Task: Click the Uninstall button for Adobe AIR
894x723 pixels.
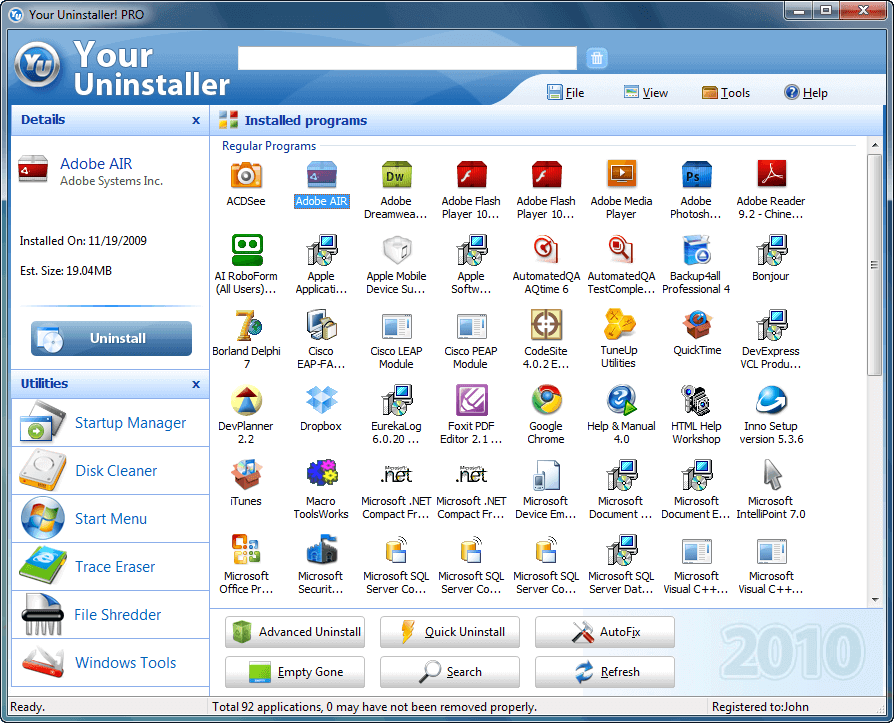Action: 110,338
